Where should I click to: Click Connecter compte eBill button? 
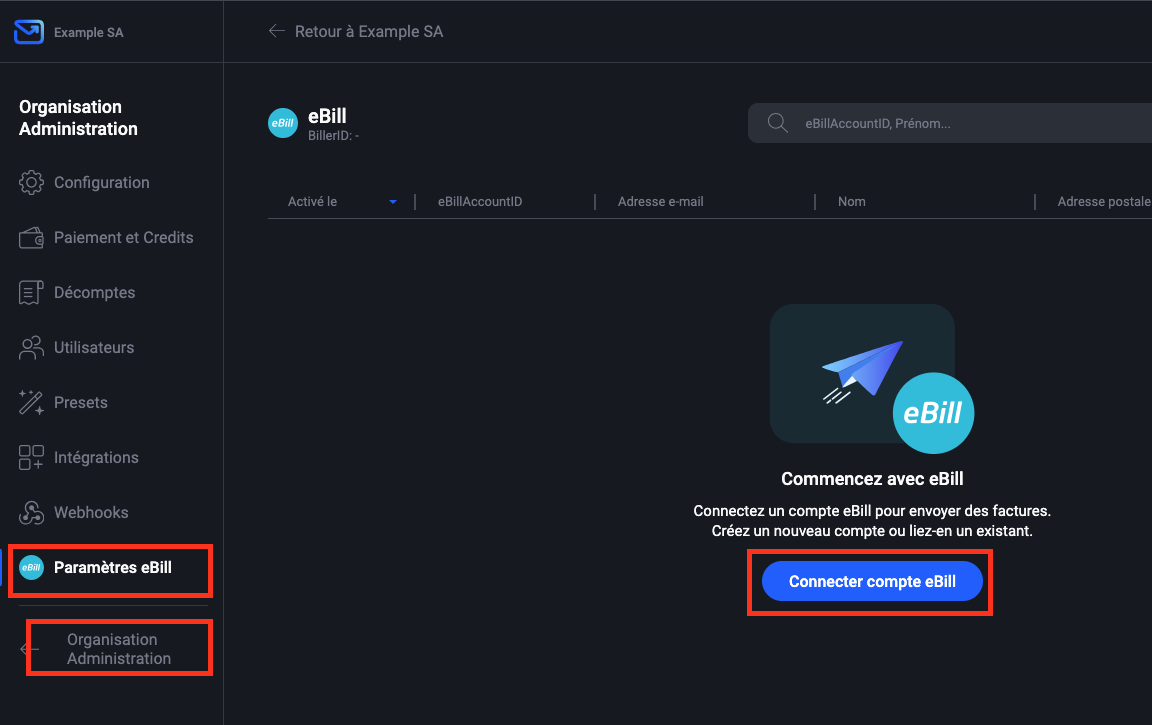[872, 581]
